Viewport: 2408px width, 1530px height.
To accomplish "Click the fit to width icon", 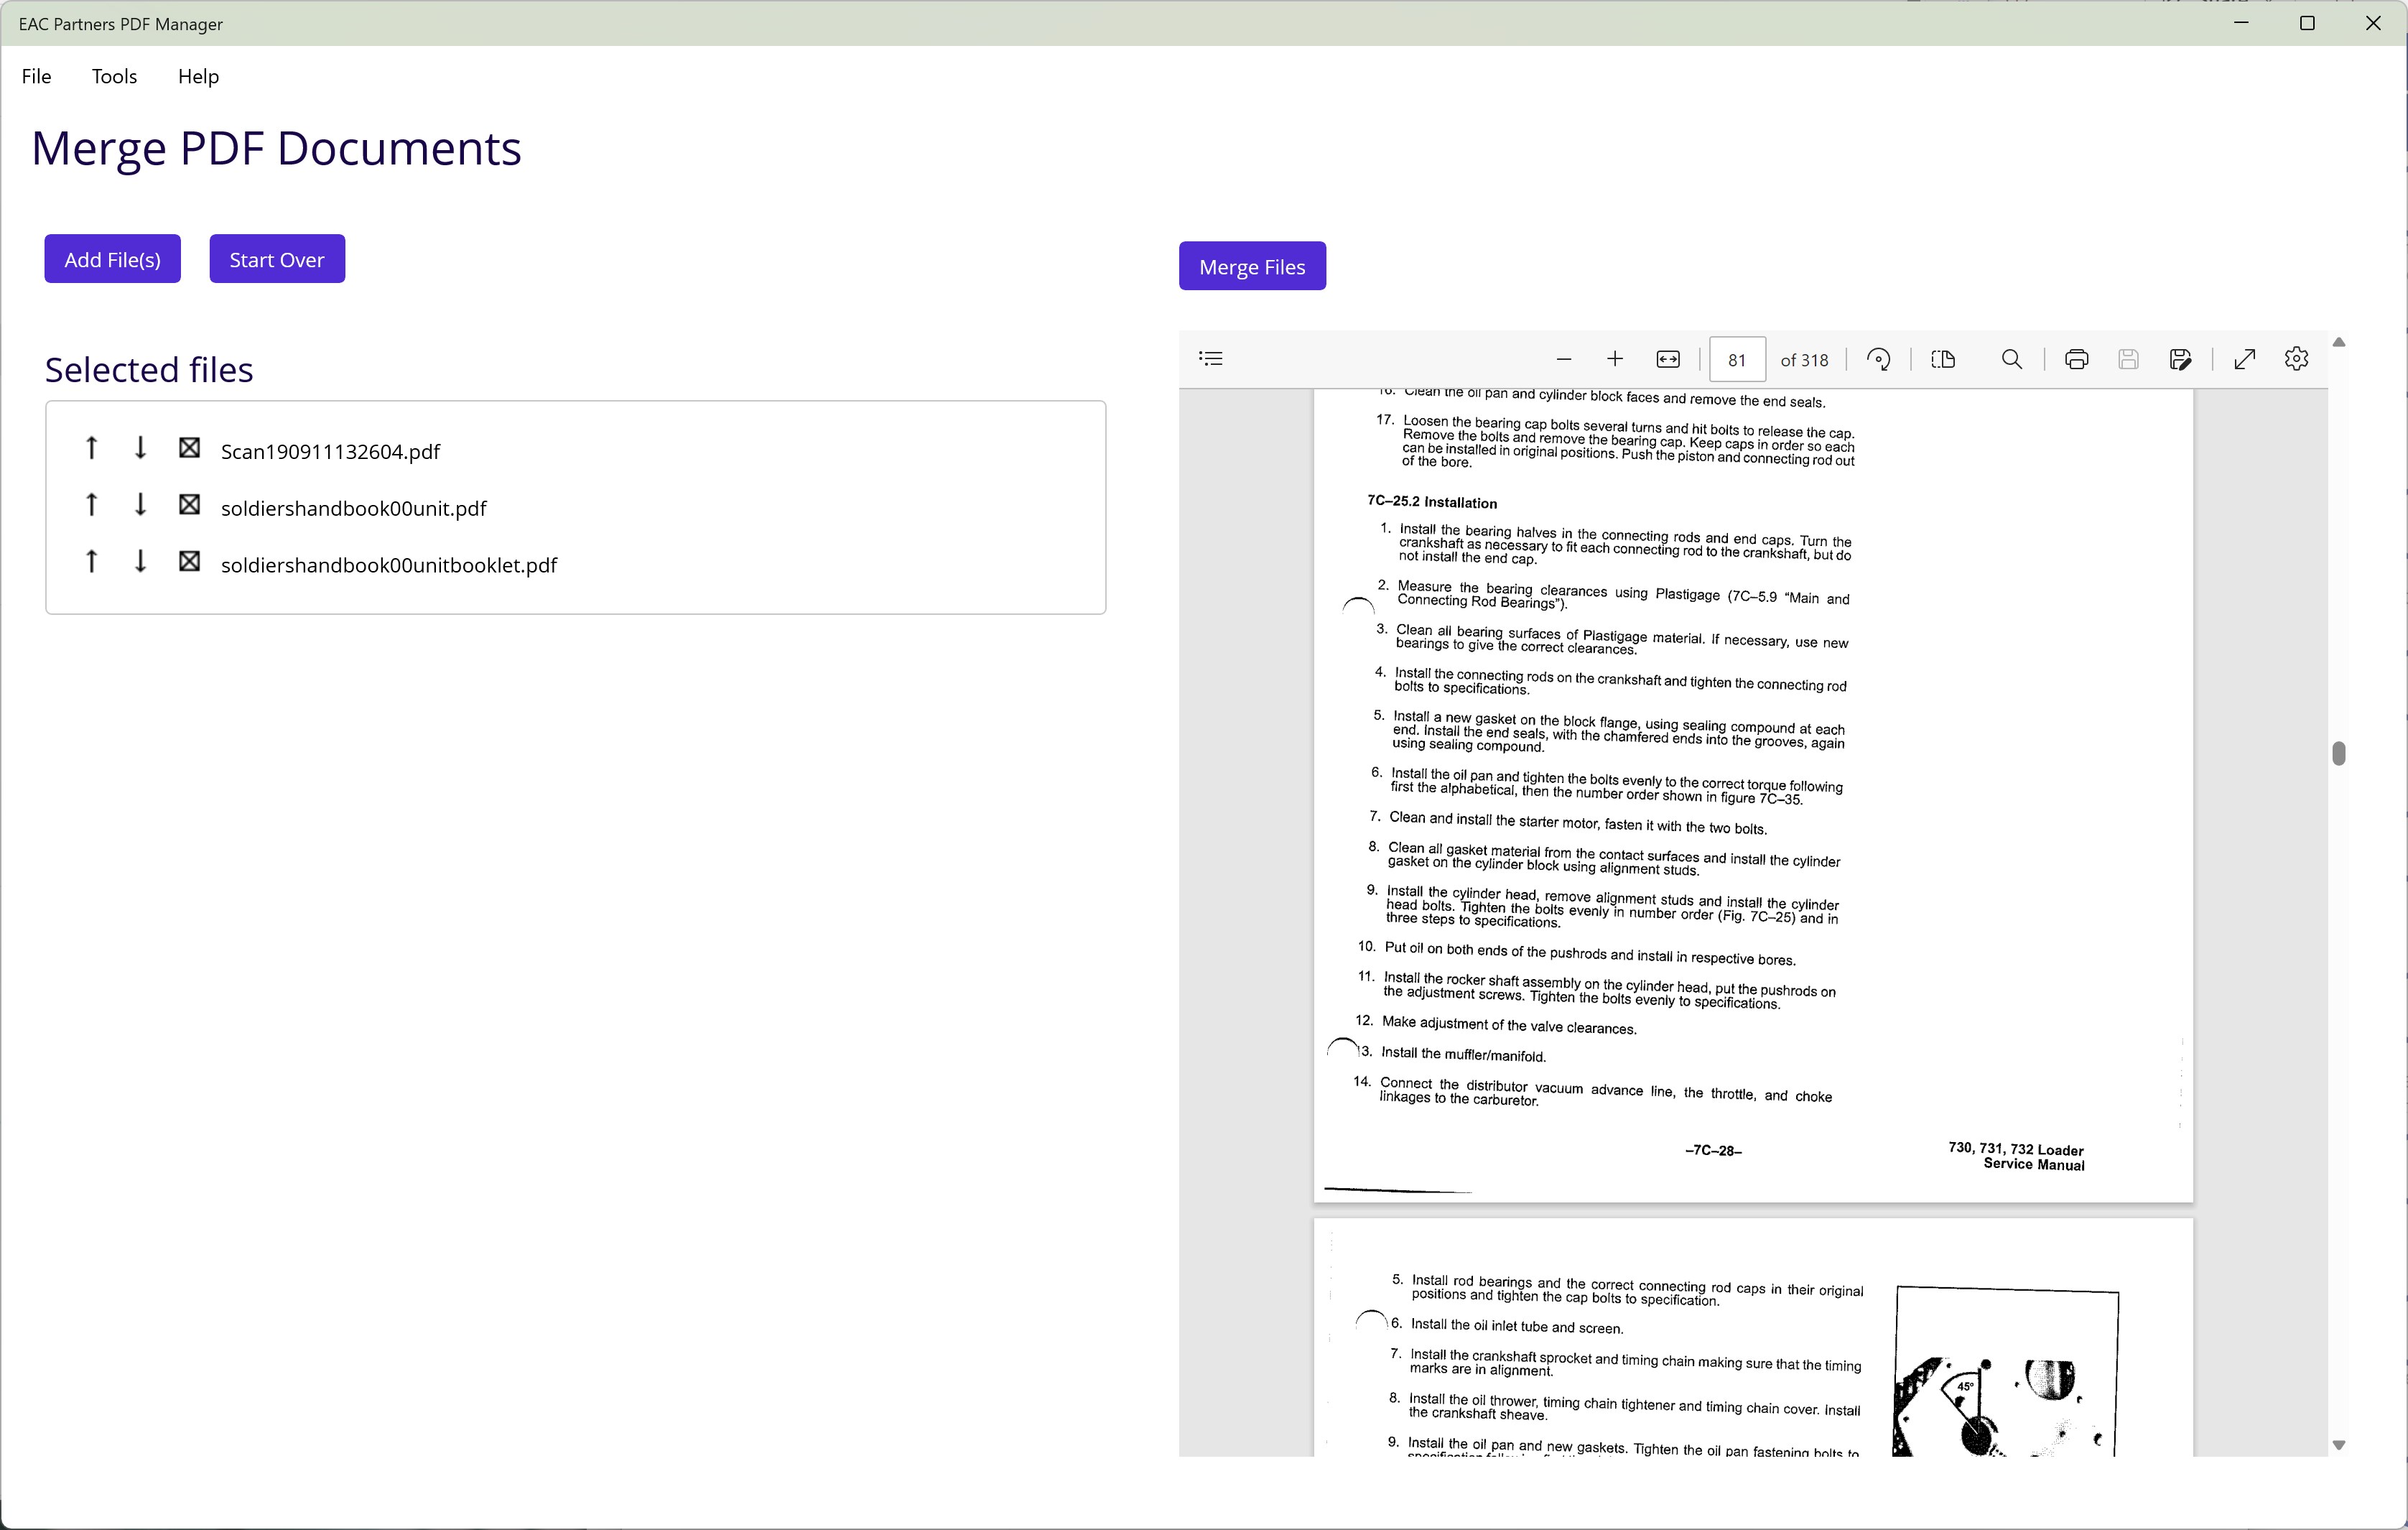I will pyautogui.click(x=1668, y=360).
